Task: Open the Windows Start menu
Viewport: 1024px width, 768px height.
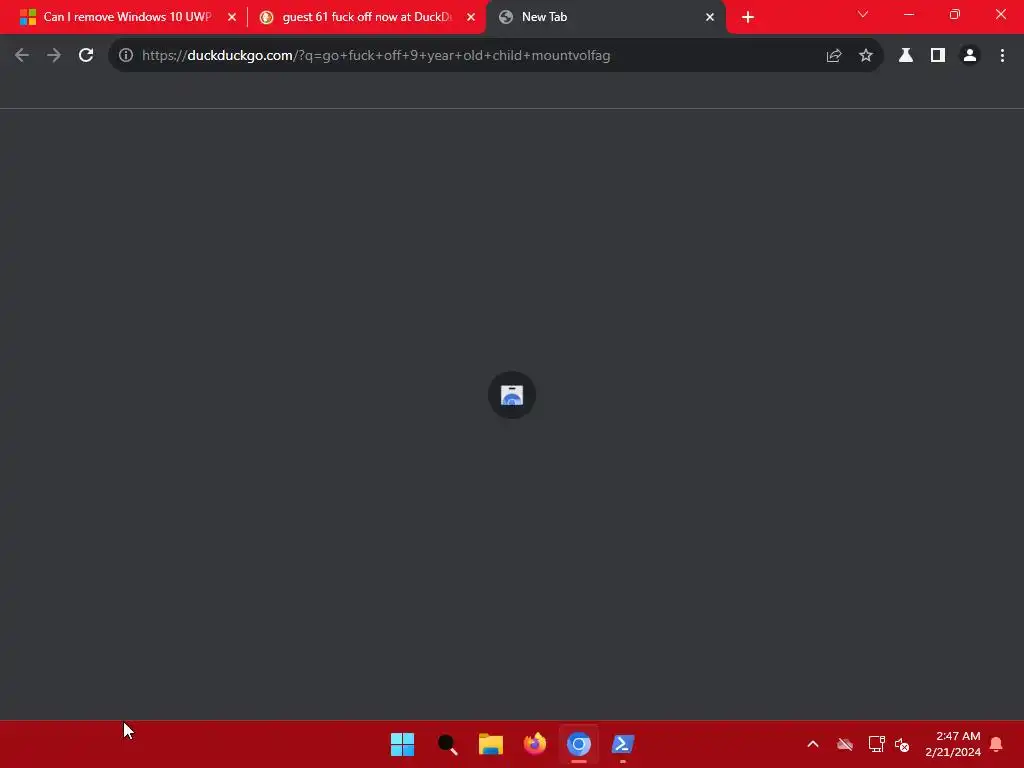Action: click(402, 744)
